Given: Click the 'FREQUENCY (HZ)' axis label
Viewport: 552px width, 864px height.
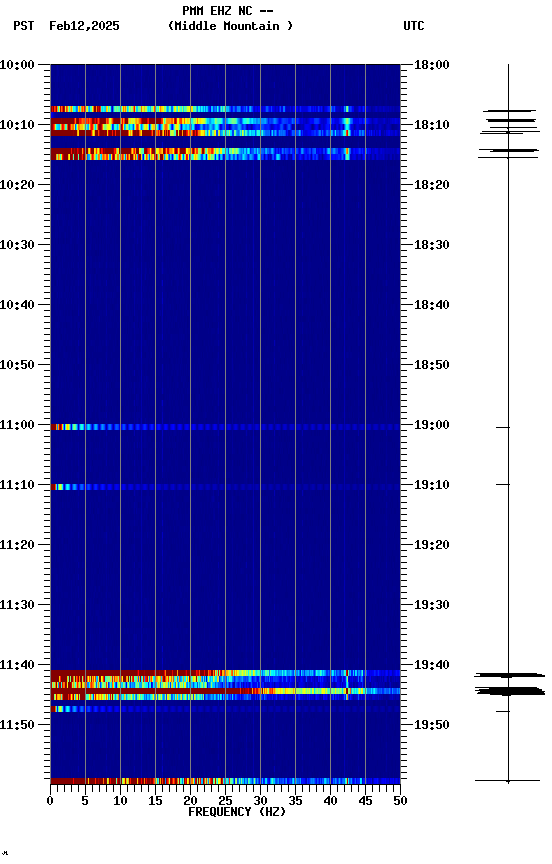Looking at the screenshot, I should coord(237,812).
